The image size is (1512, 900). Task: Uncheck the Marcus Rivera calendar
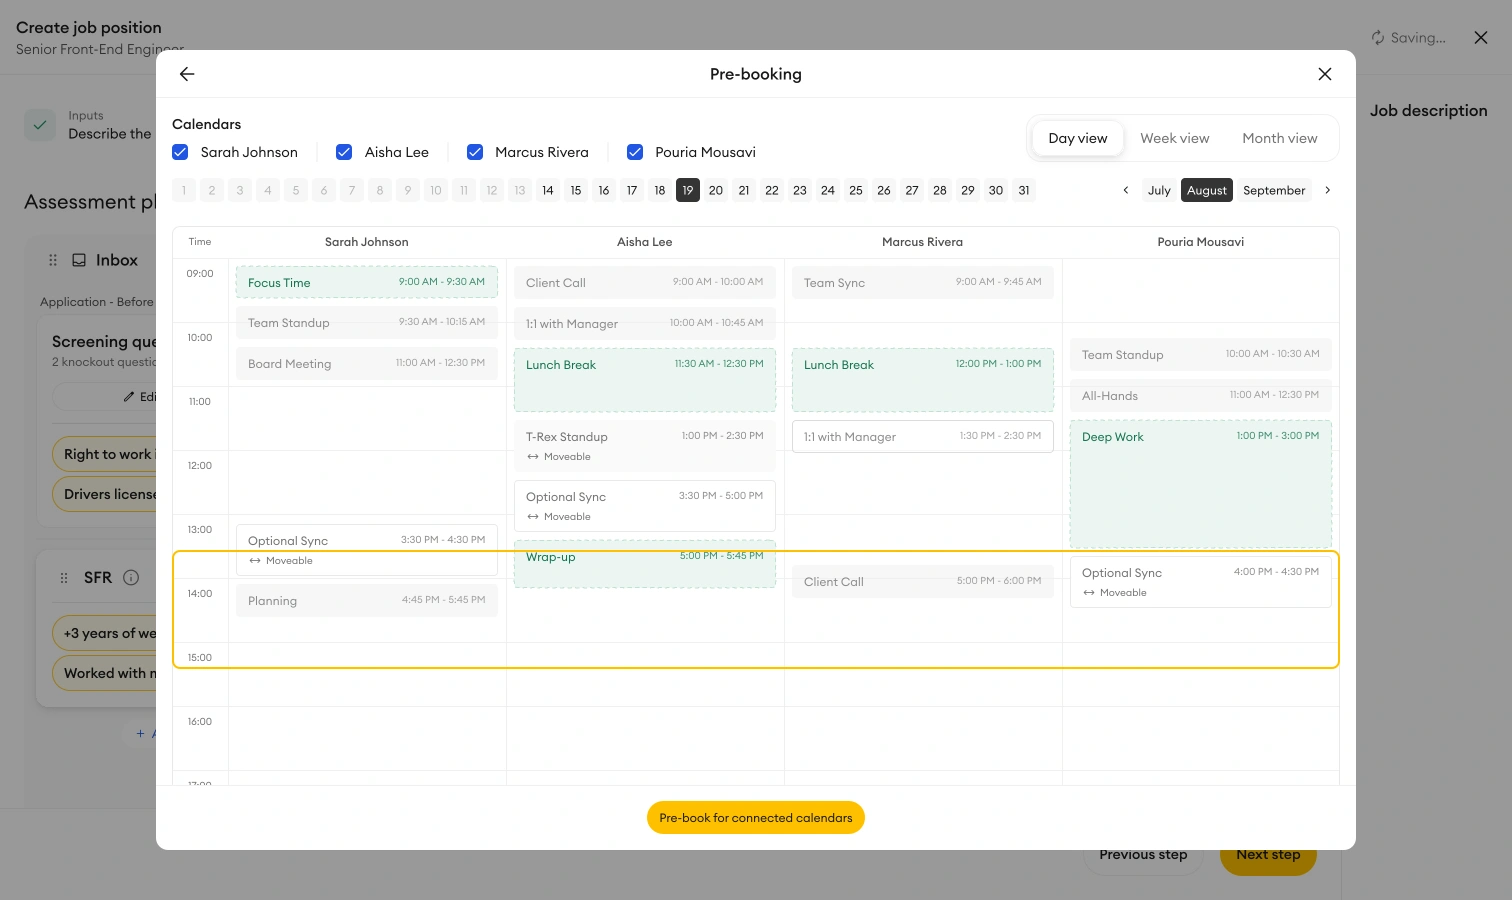click(475, 152)
